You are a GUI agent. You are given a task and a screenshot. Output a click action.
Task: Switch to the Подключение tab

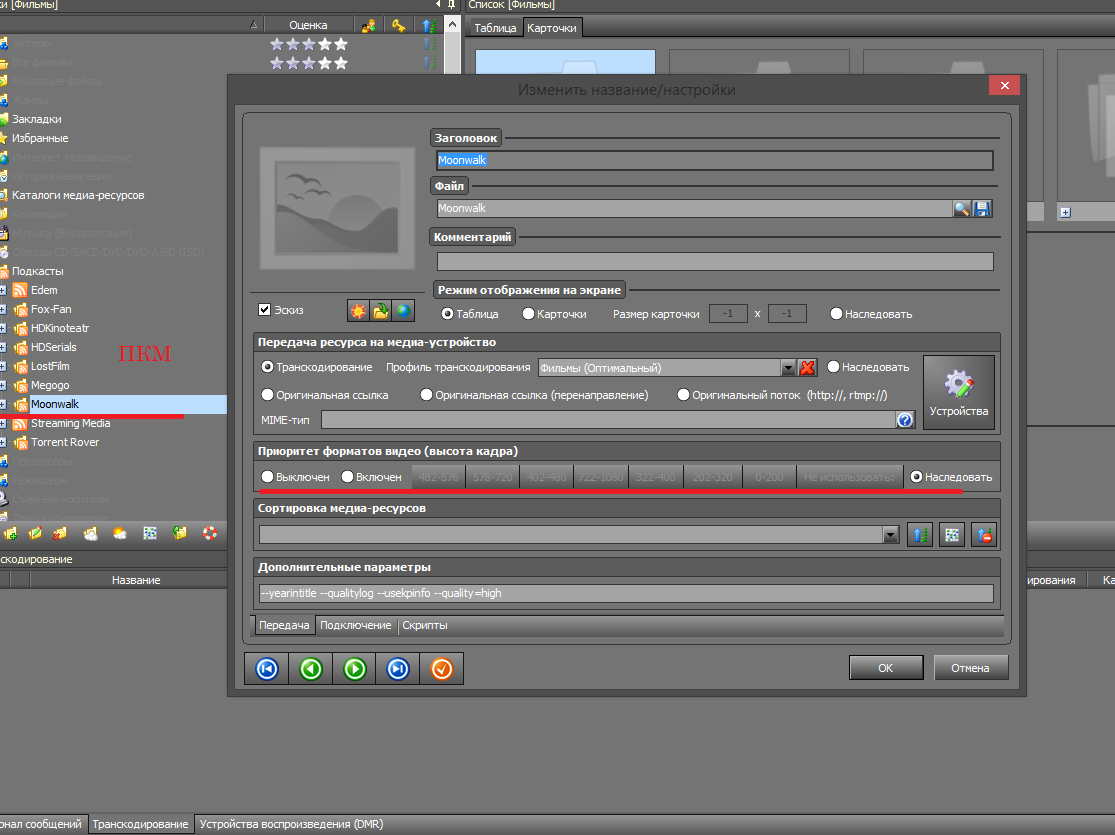[x=355, y=625]
